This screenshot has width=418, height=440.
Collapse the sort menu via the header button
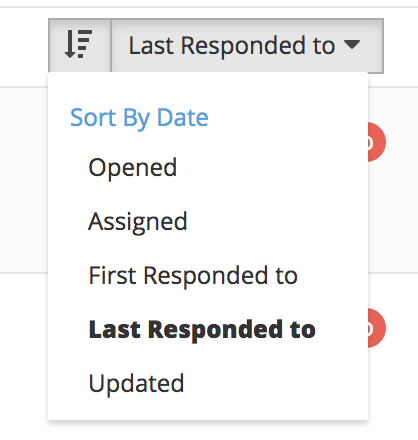247,45
